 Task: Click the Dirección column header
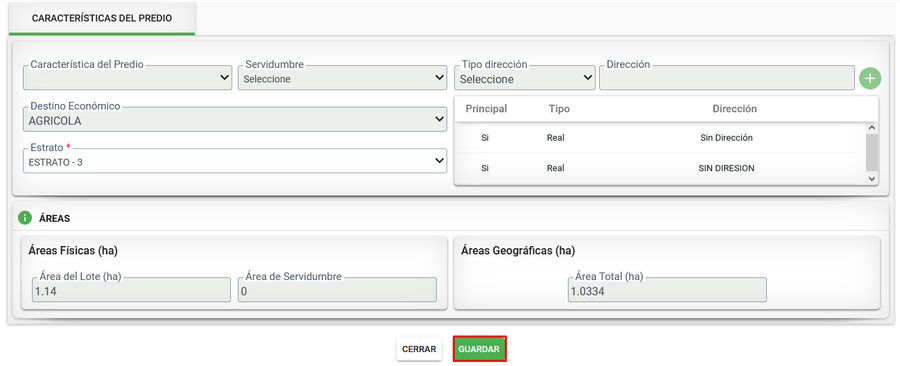tap(735, 109)
